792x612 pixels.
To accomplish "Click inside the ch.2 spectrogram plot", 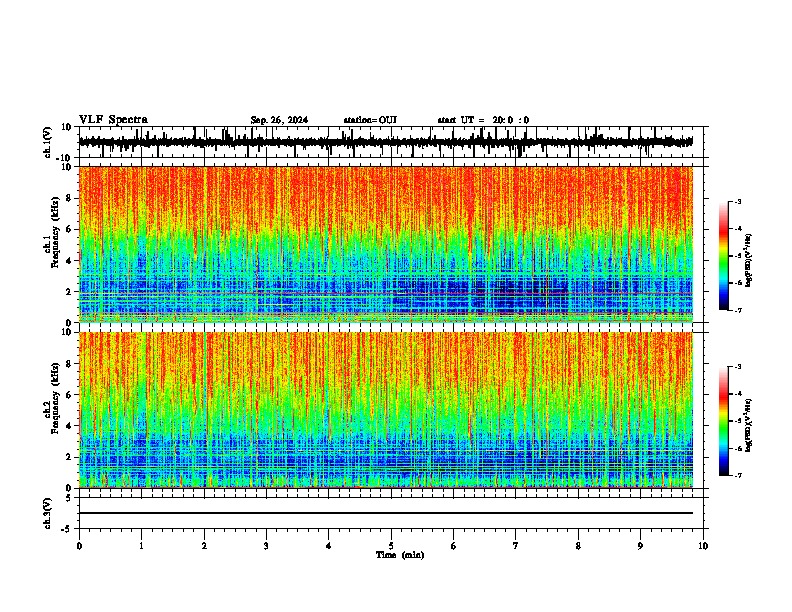I will click(x=386, y=410).
